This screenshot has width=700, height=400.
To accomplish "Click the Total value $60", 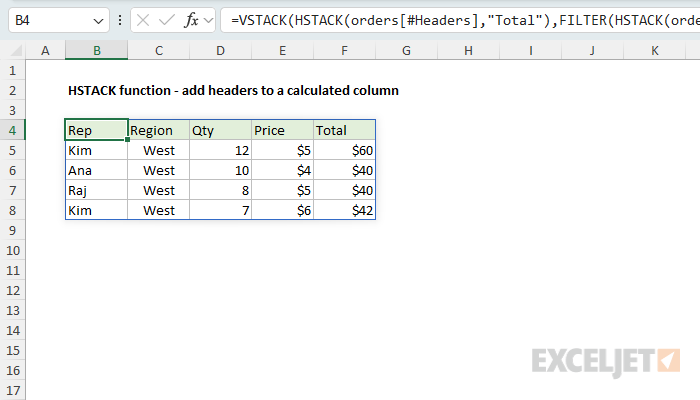I will [x=344, y=150].
